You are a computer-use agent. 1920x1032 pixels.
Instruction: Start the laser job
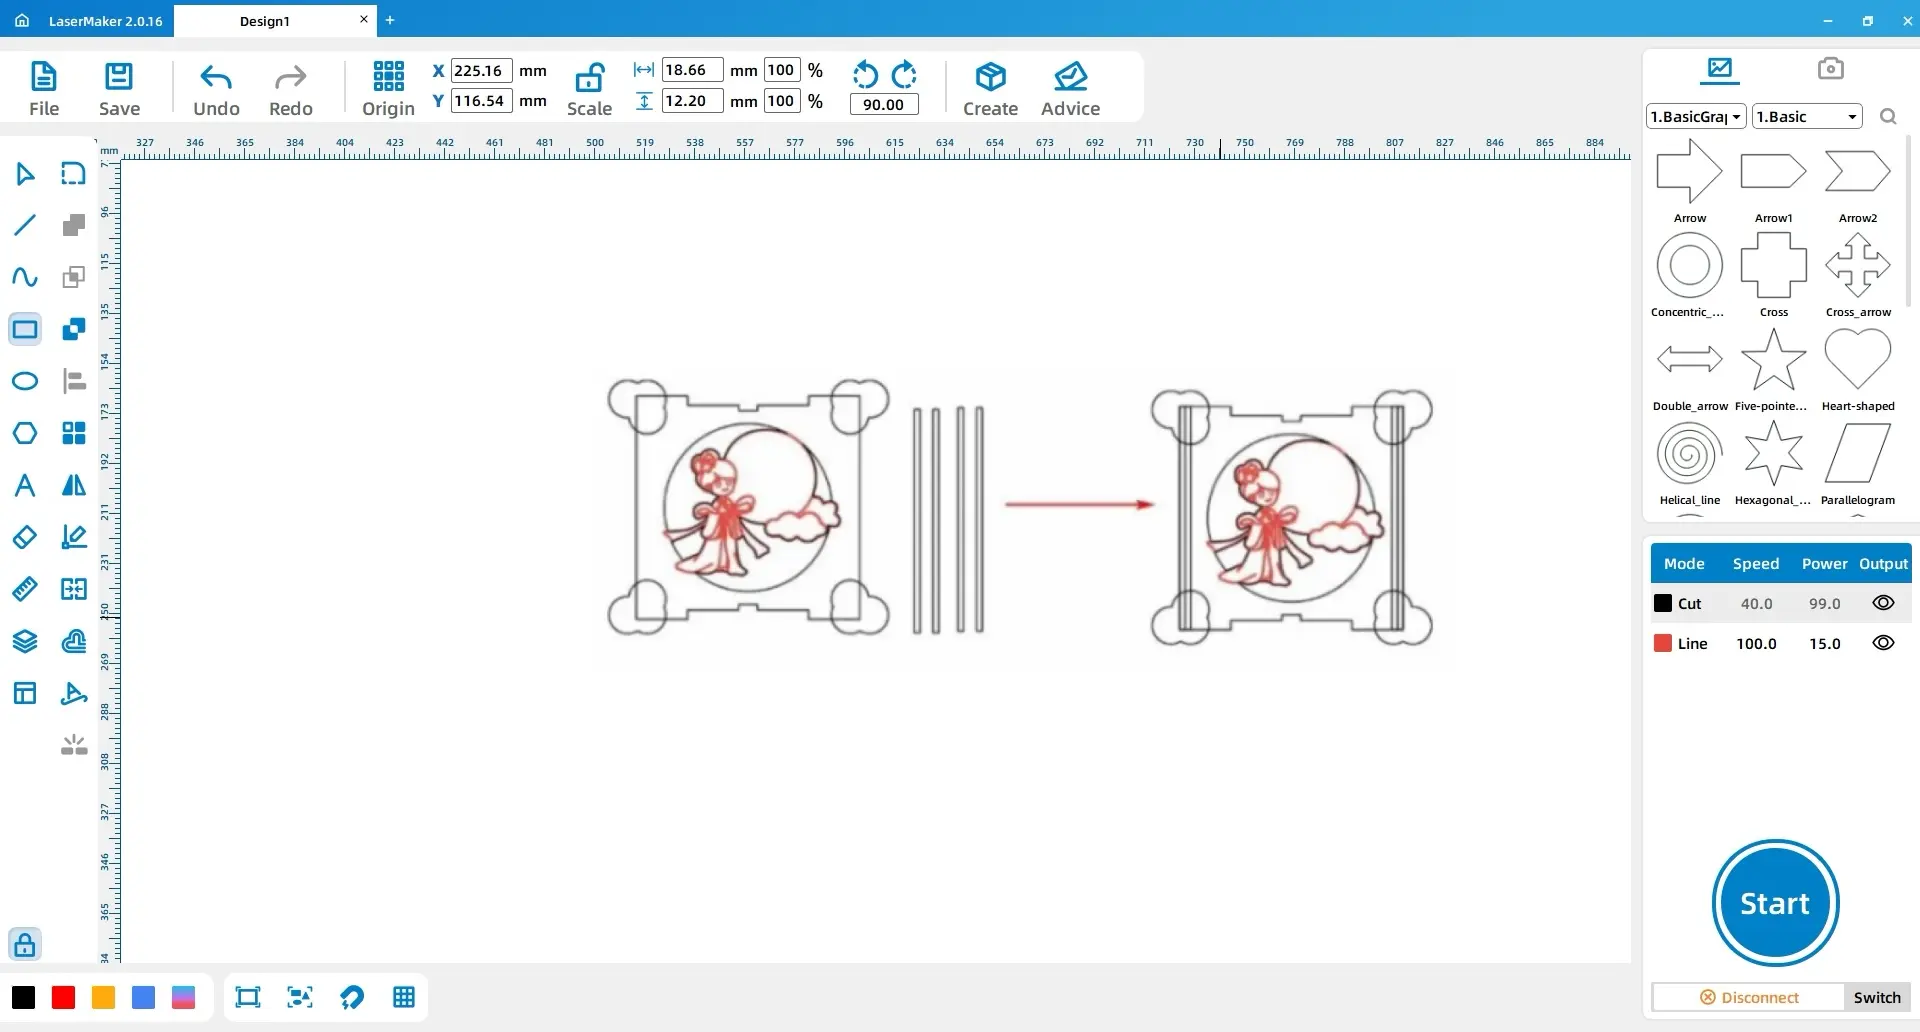pos(1775,903)
